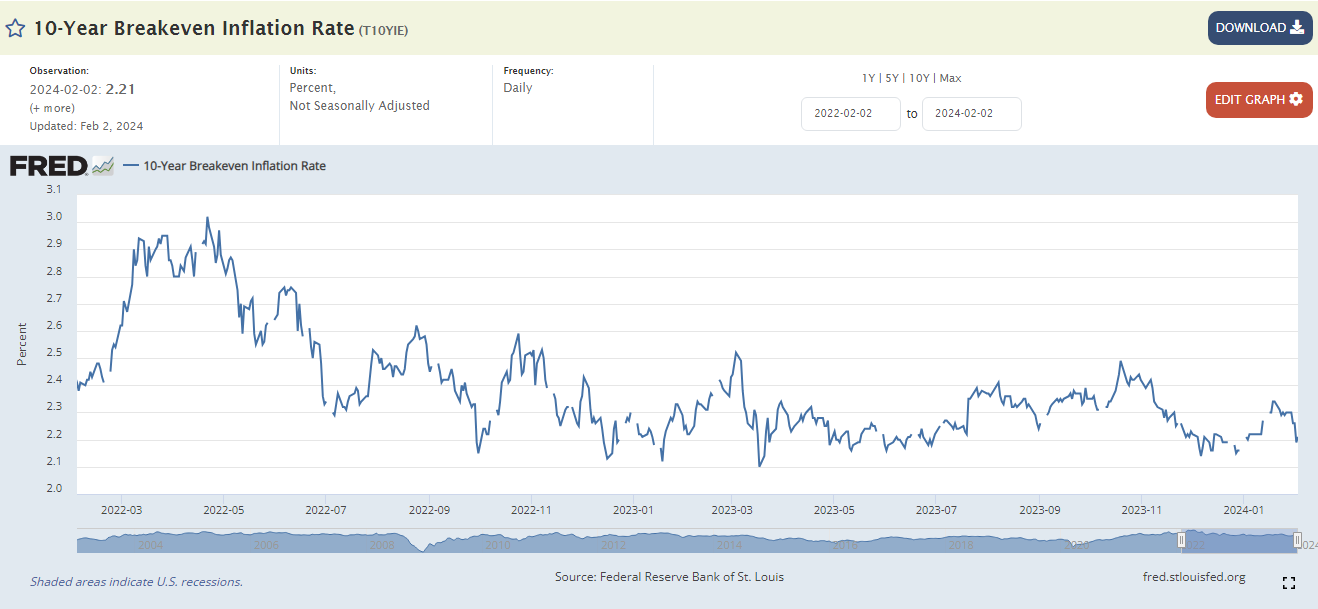Select the 1Y time range
The image size is (1318, 609).
coord(868,78)
